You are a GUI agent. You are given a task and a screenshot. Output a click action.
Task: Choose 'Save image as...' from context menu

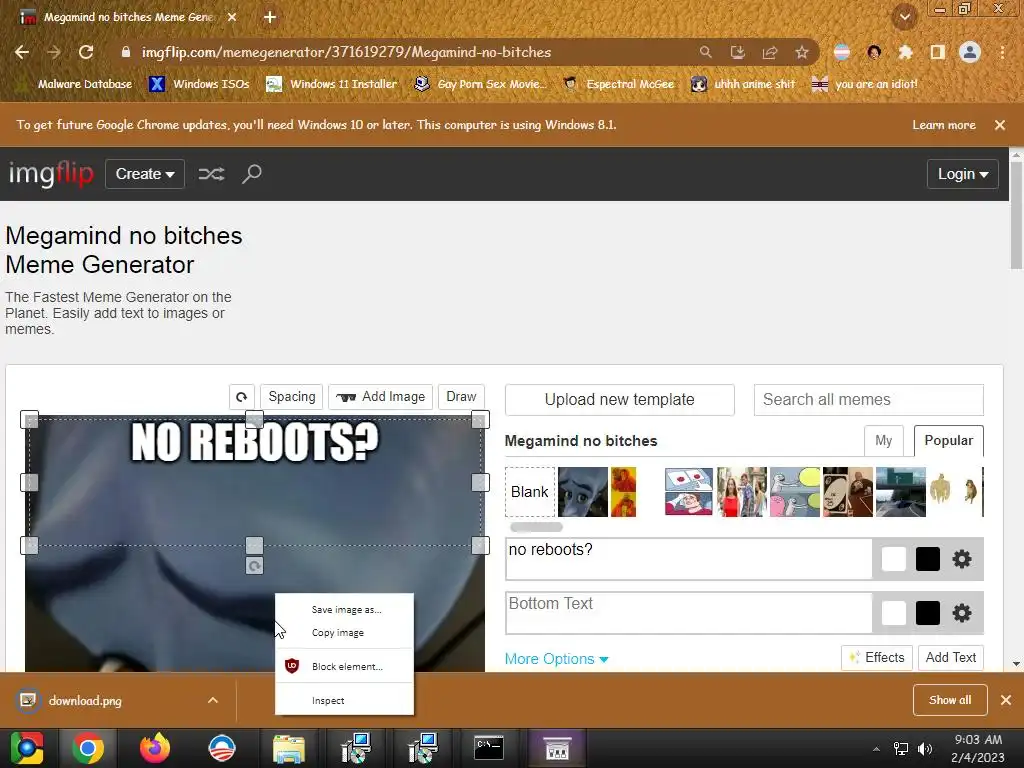click(x=345, y=609)
